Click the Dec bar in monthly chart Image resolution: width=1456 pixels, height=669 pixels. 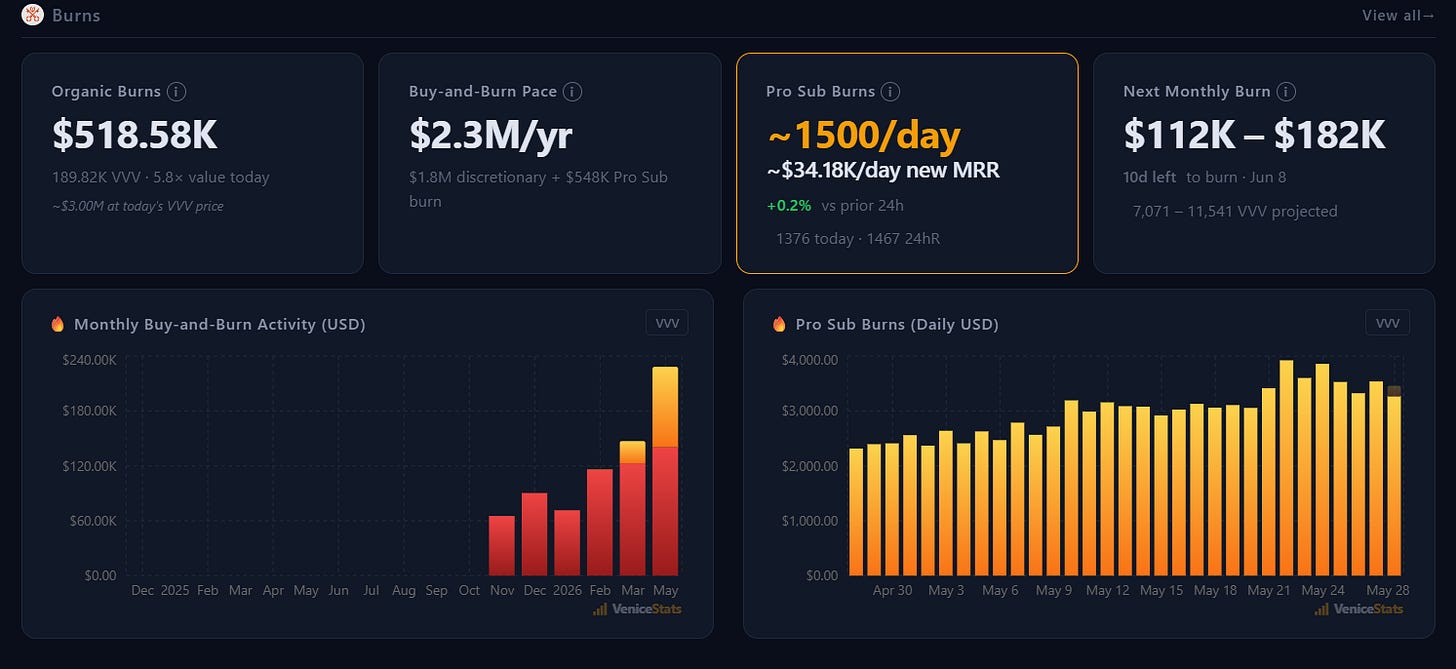pyautogui.click(x=534, y=534)
